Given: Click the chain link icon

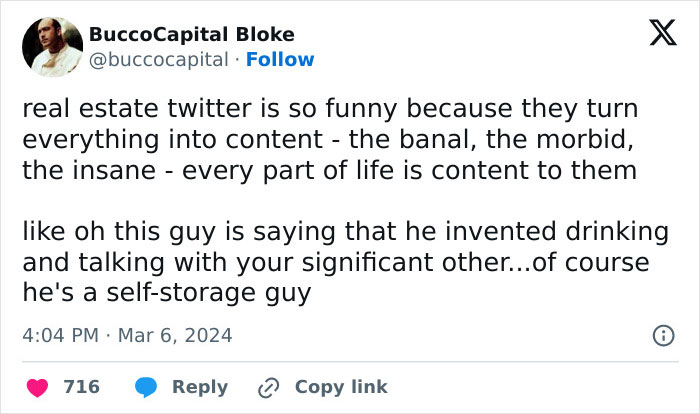Looking at the screenshot, I should click(267, 387).
